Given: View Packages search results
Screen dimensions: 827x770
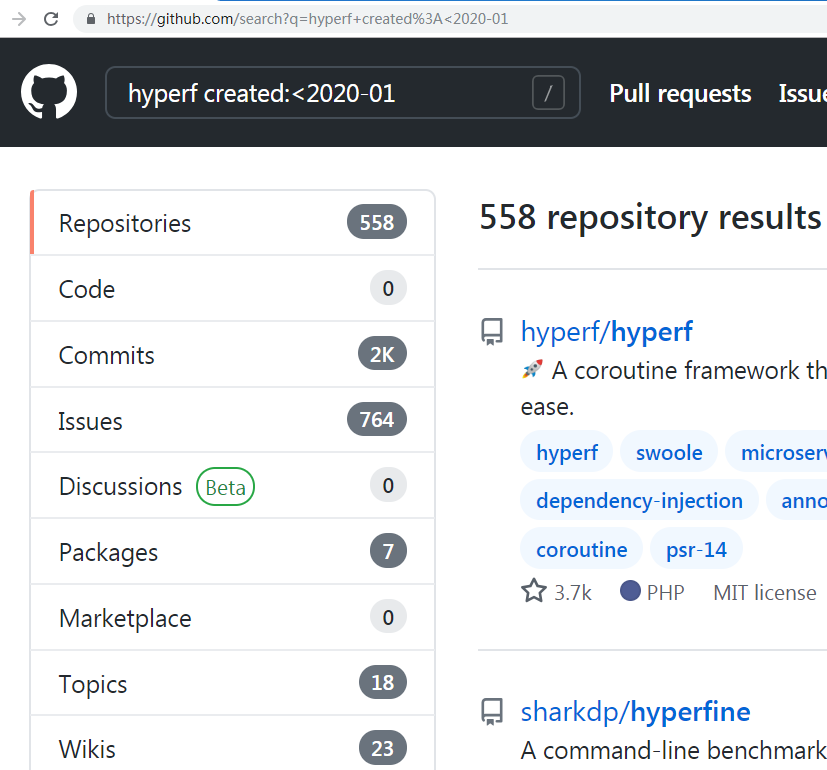Looking at the screenshot, I should point(233,552).
